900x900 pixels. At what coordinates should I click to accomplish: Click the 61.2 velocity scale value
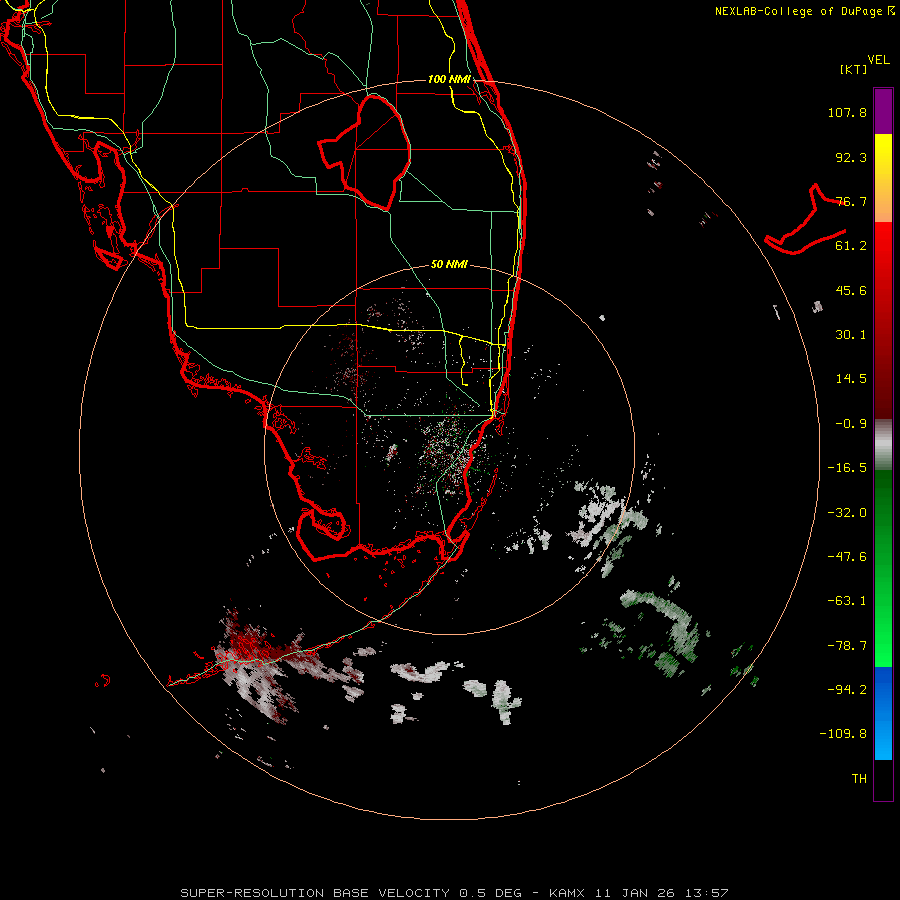tap(851, 246)
